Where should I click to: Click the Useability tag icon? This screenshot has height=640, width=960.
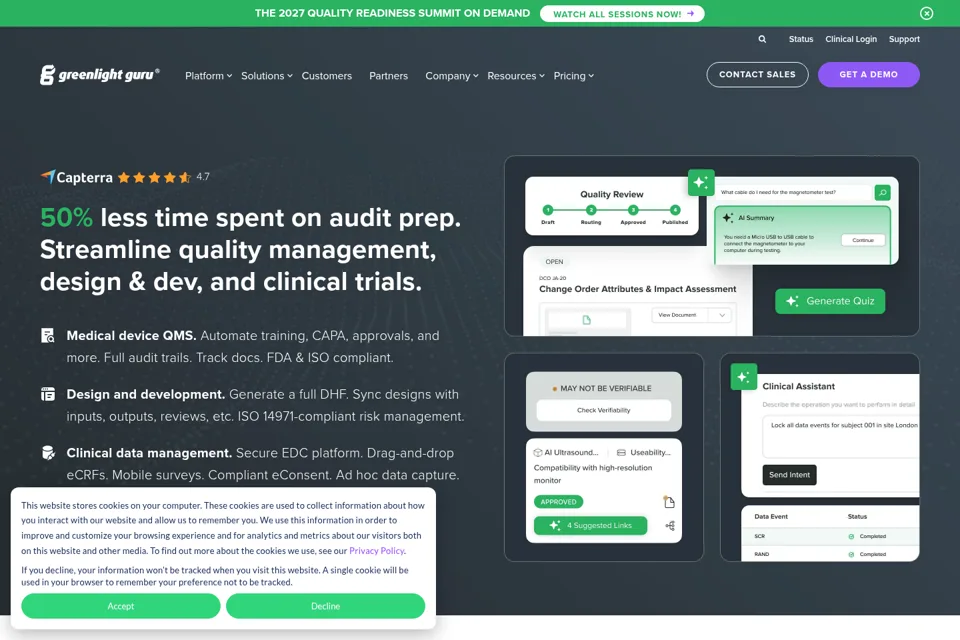pyautogui.click(x=621, y=453)
